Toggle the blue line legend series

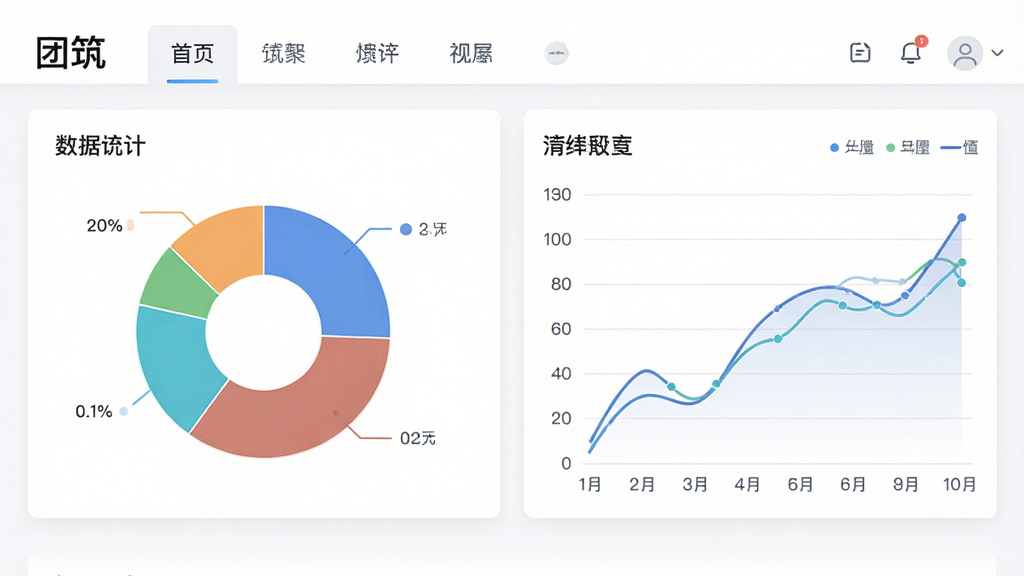[x=959, y=148]
